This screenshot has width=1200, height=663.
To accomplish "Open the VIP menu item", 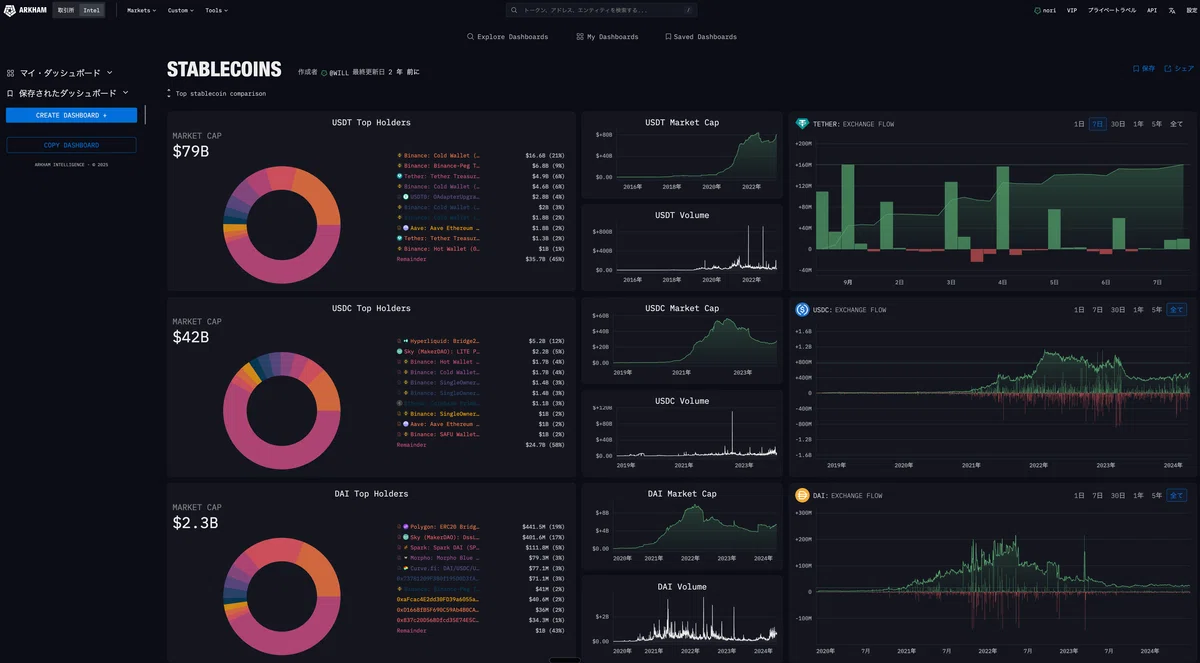I will (1072, 10).
